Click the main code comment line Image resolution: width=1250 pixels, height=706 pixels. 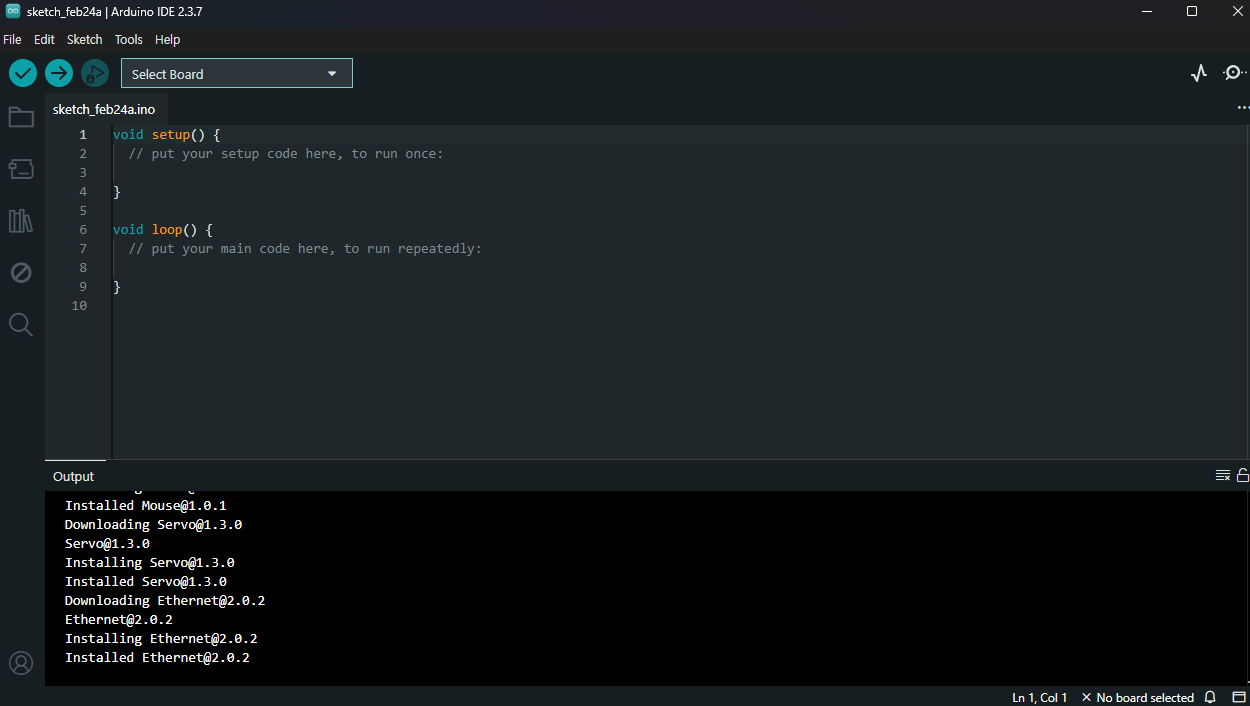[x=305, y=248]
